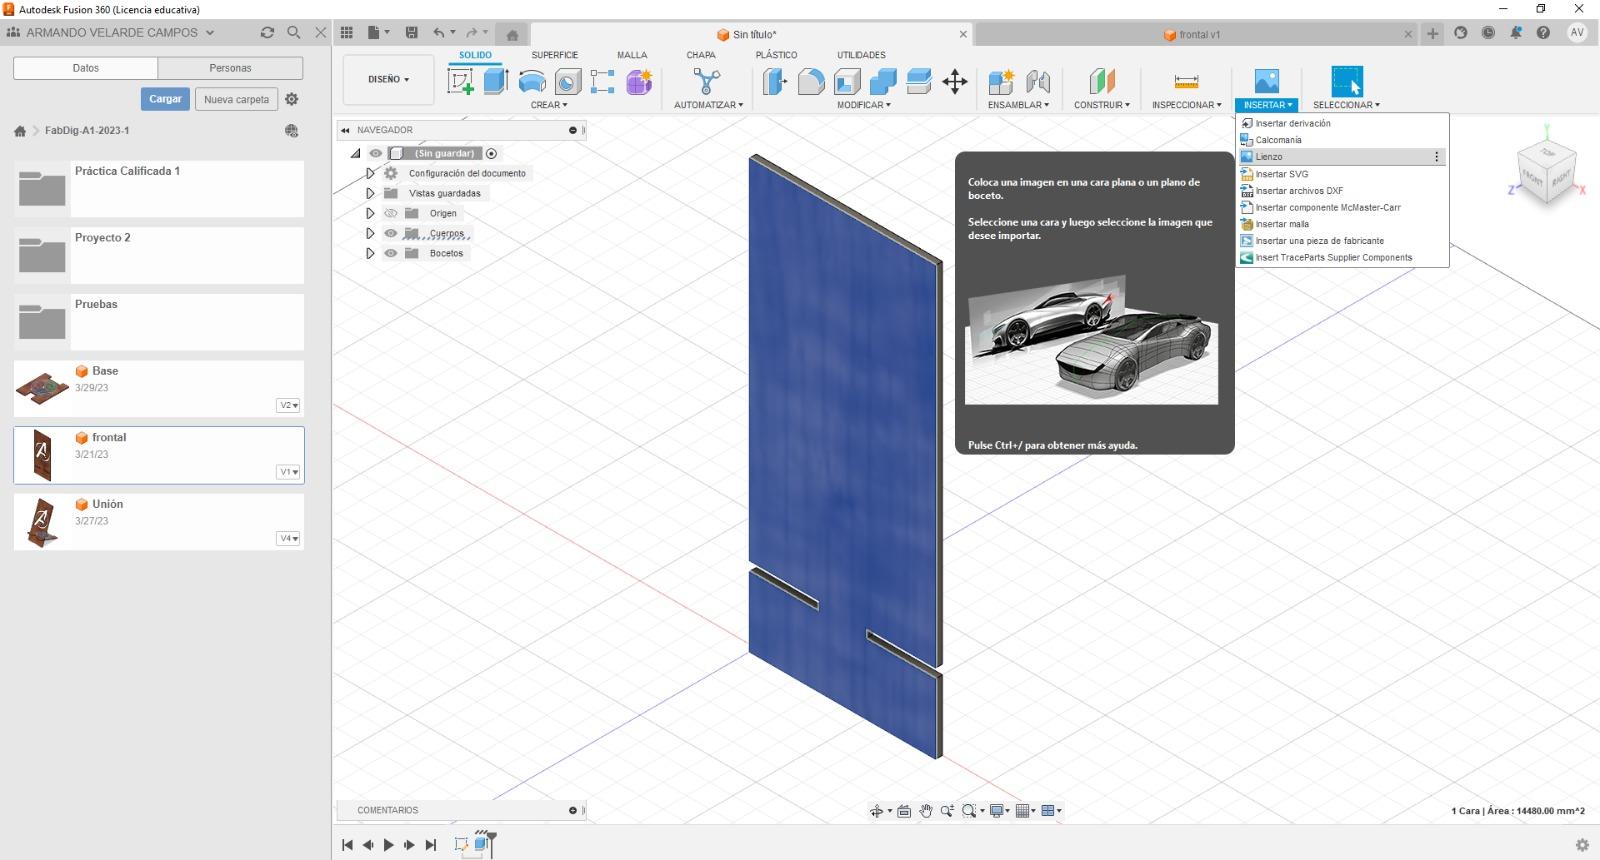The image size is (1600, 860).
Task: Switch to the SUPERFICIE tab
Action: pyautogui.click(x=554, y=55)
